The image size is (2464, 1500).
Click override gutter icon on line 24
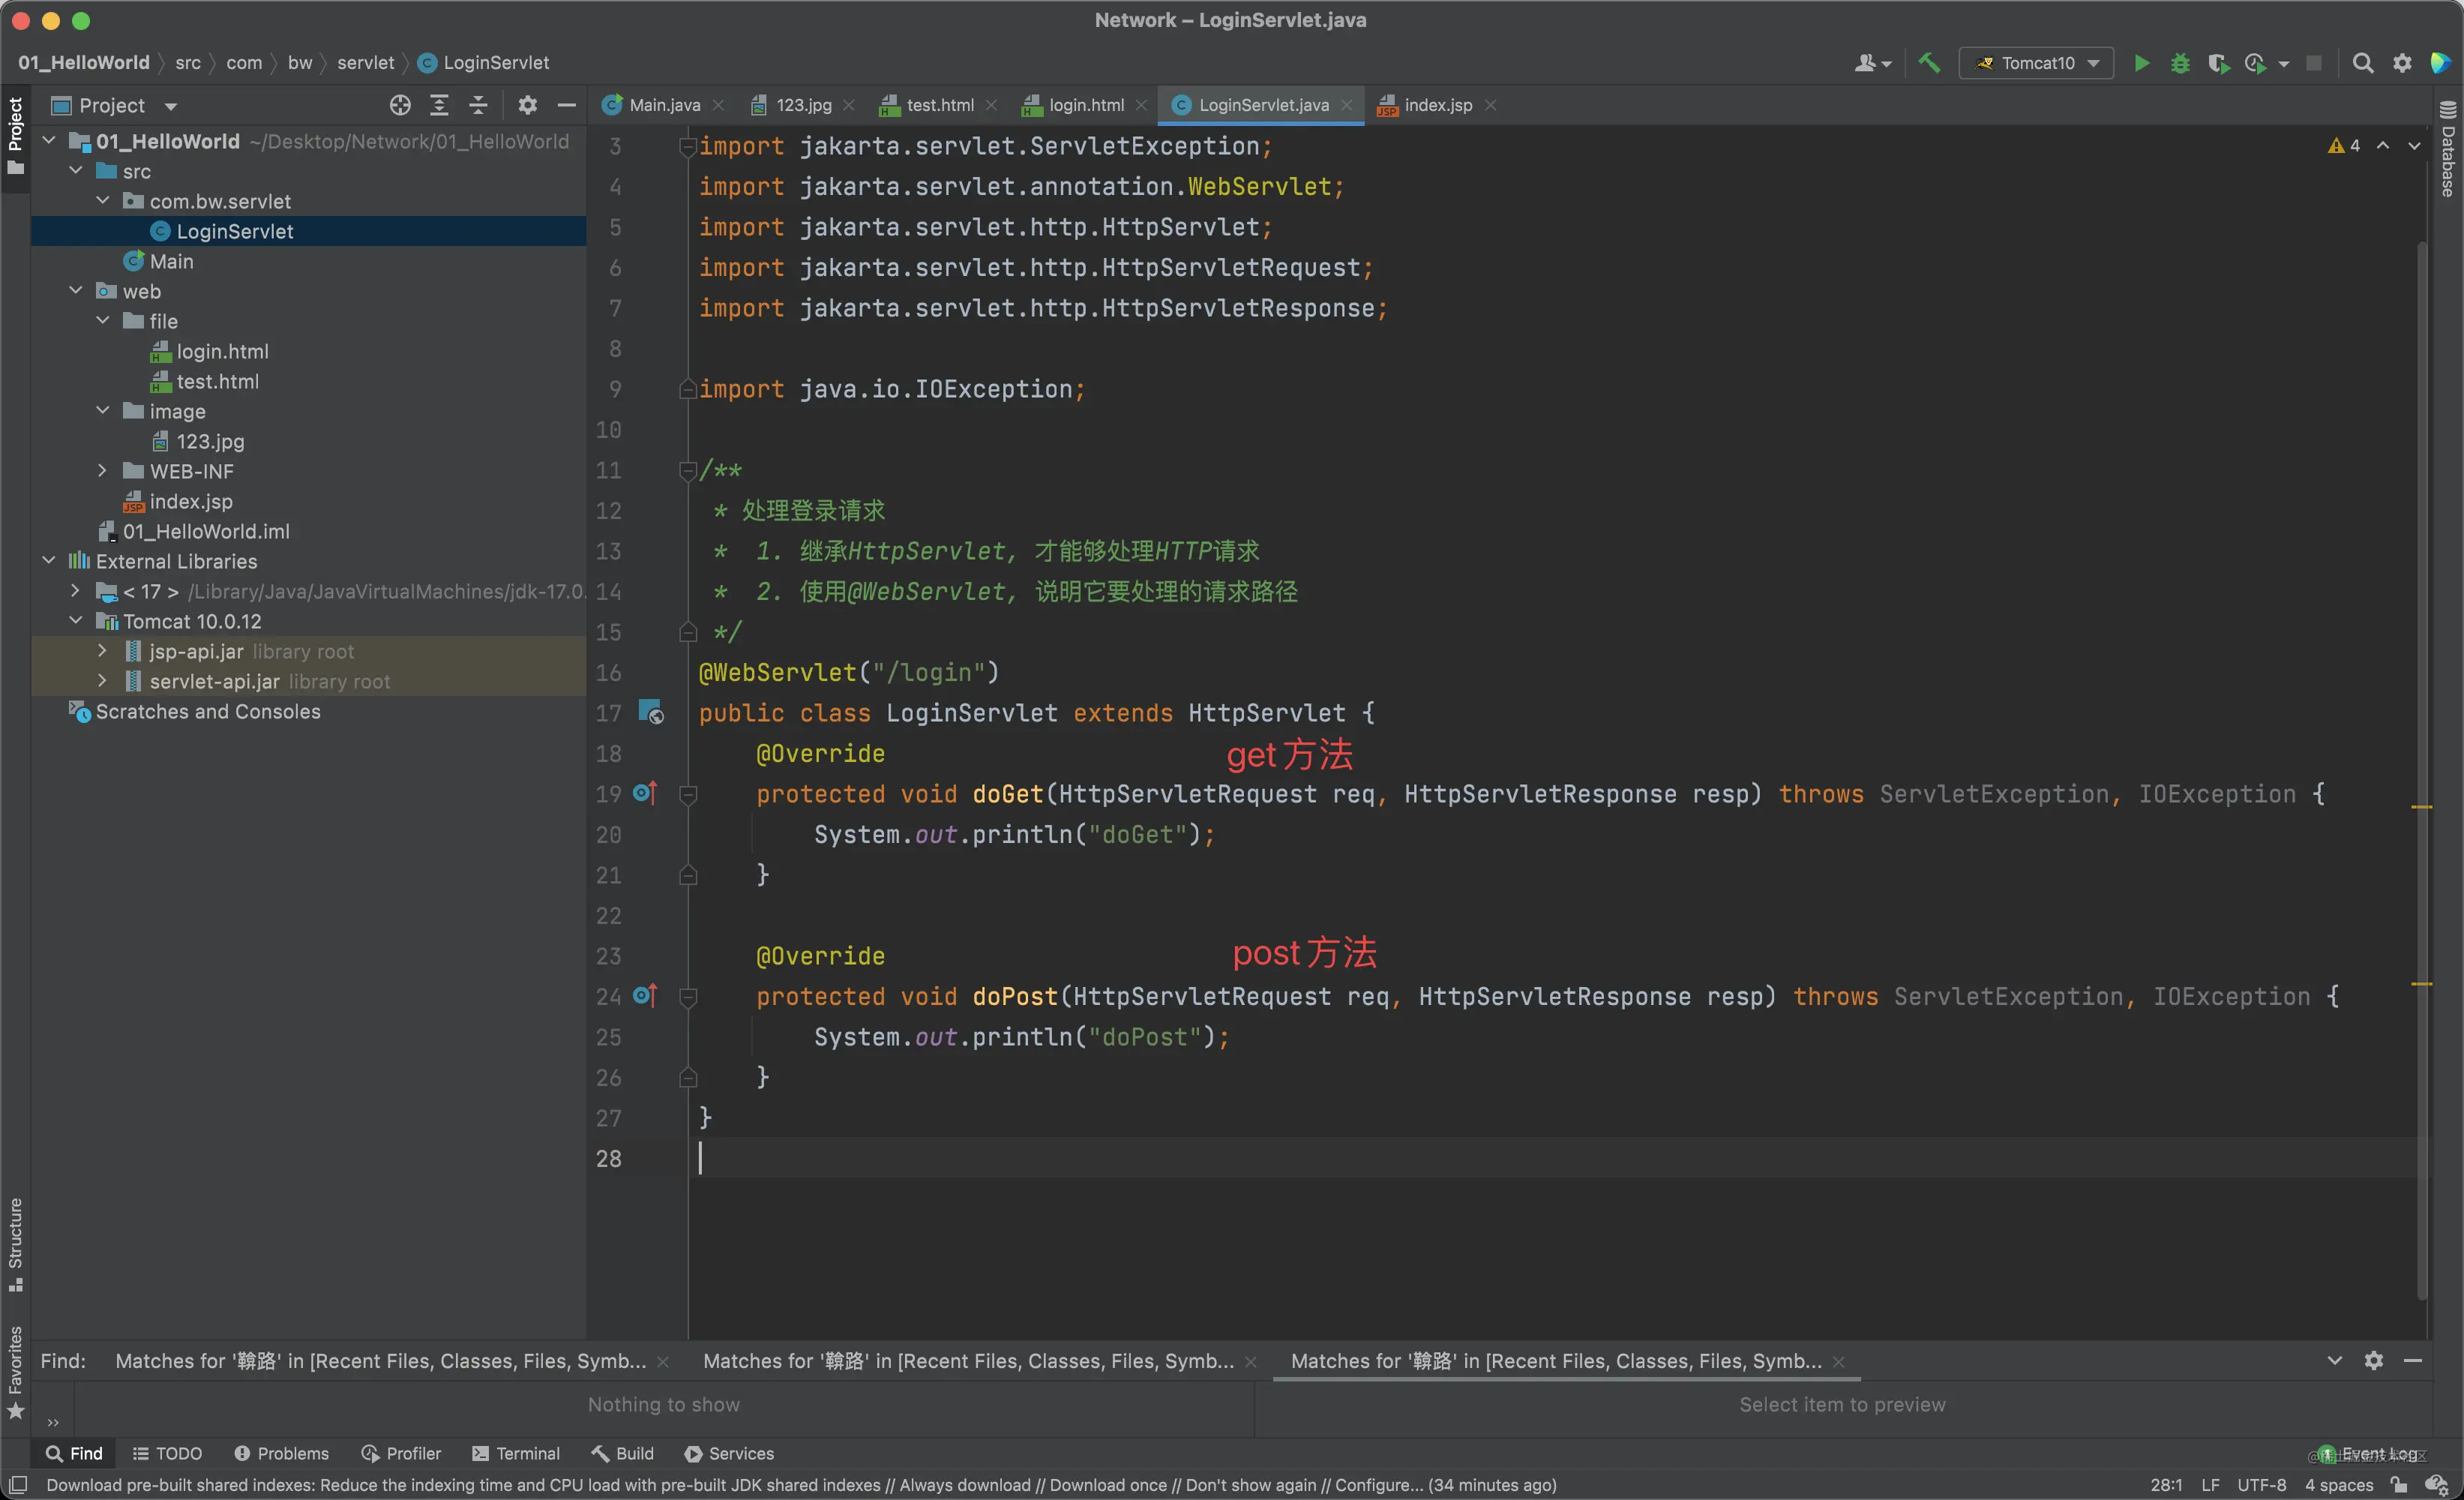coord(645,995)
